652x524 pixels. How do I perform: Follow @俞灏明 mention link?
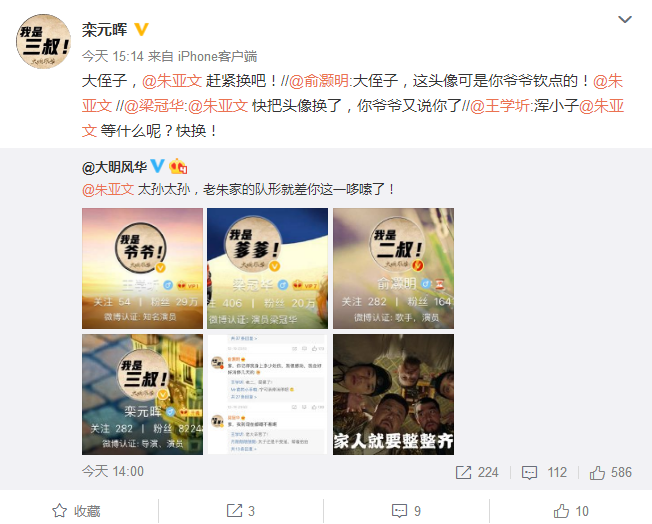tap(319, 81)
